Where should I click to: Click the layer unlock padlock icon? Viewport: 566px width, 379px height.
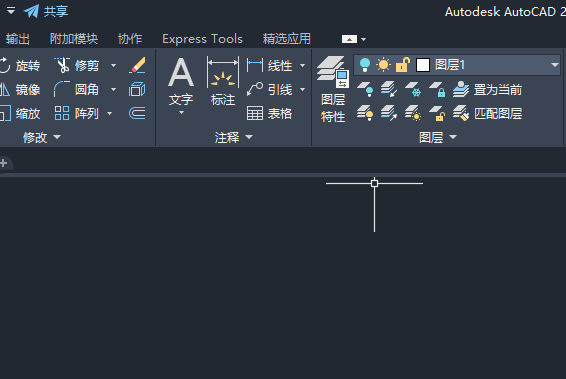click(437, 113)
